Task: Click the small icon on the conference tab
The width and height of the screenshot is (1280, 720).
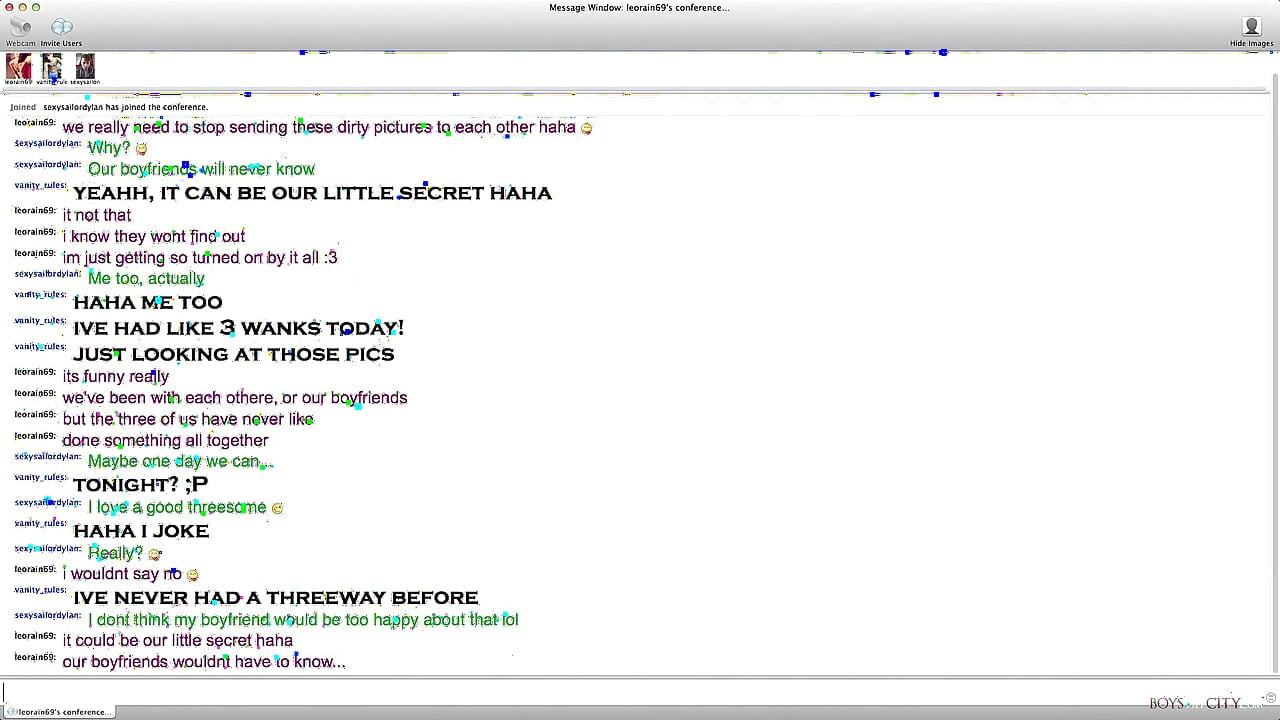Action: (13, 712)
